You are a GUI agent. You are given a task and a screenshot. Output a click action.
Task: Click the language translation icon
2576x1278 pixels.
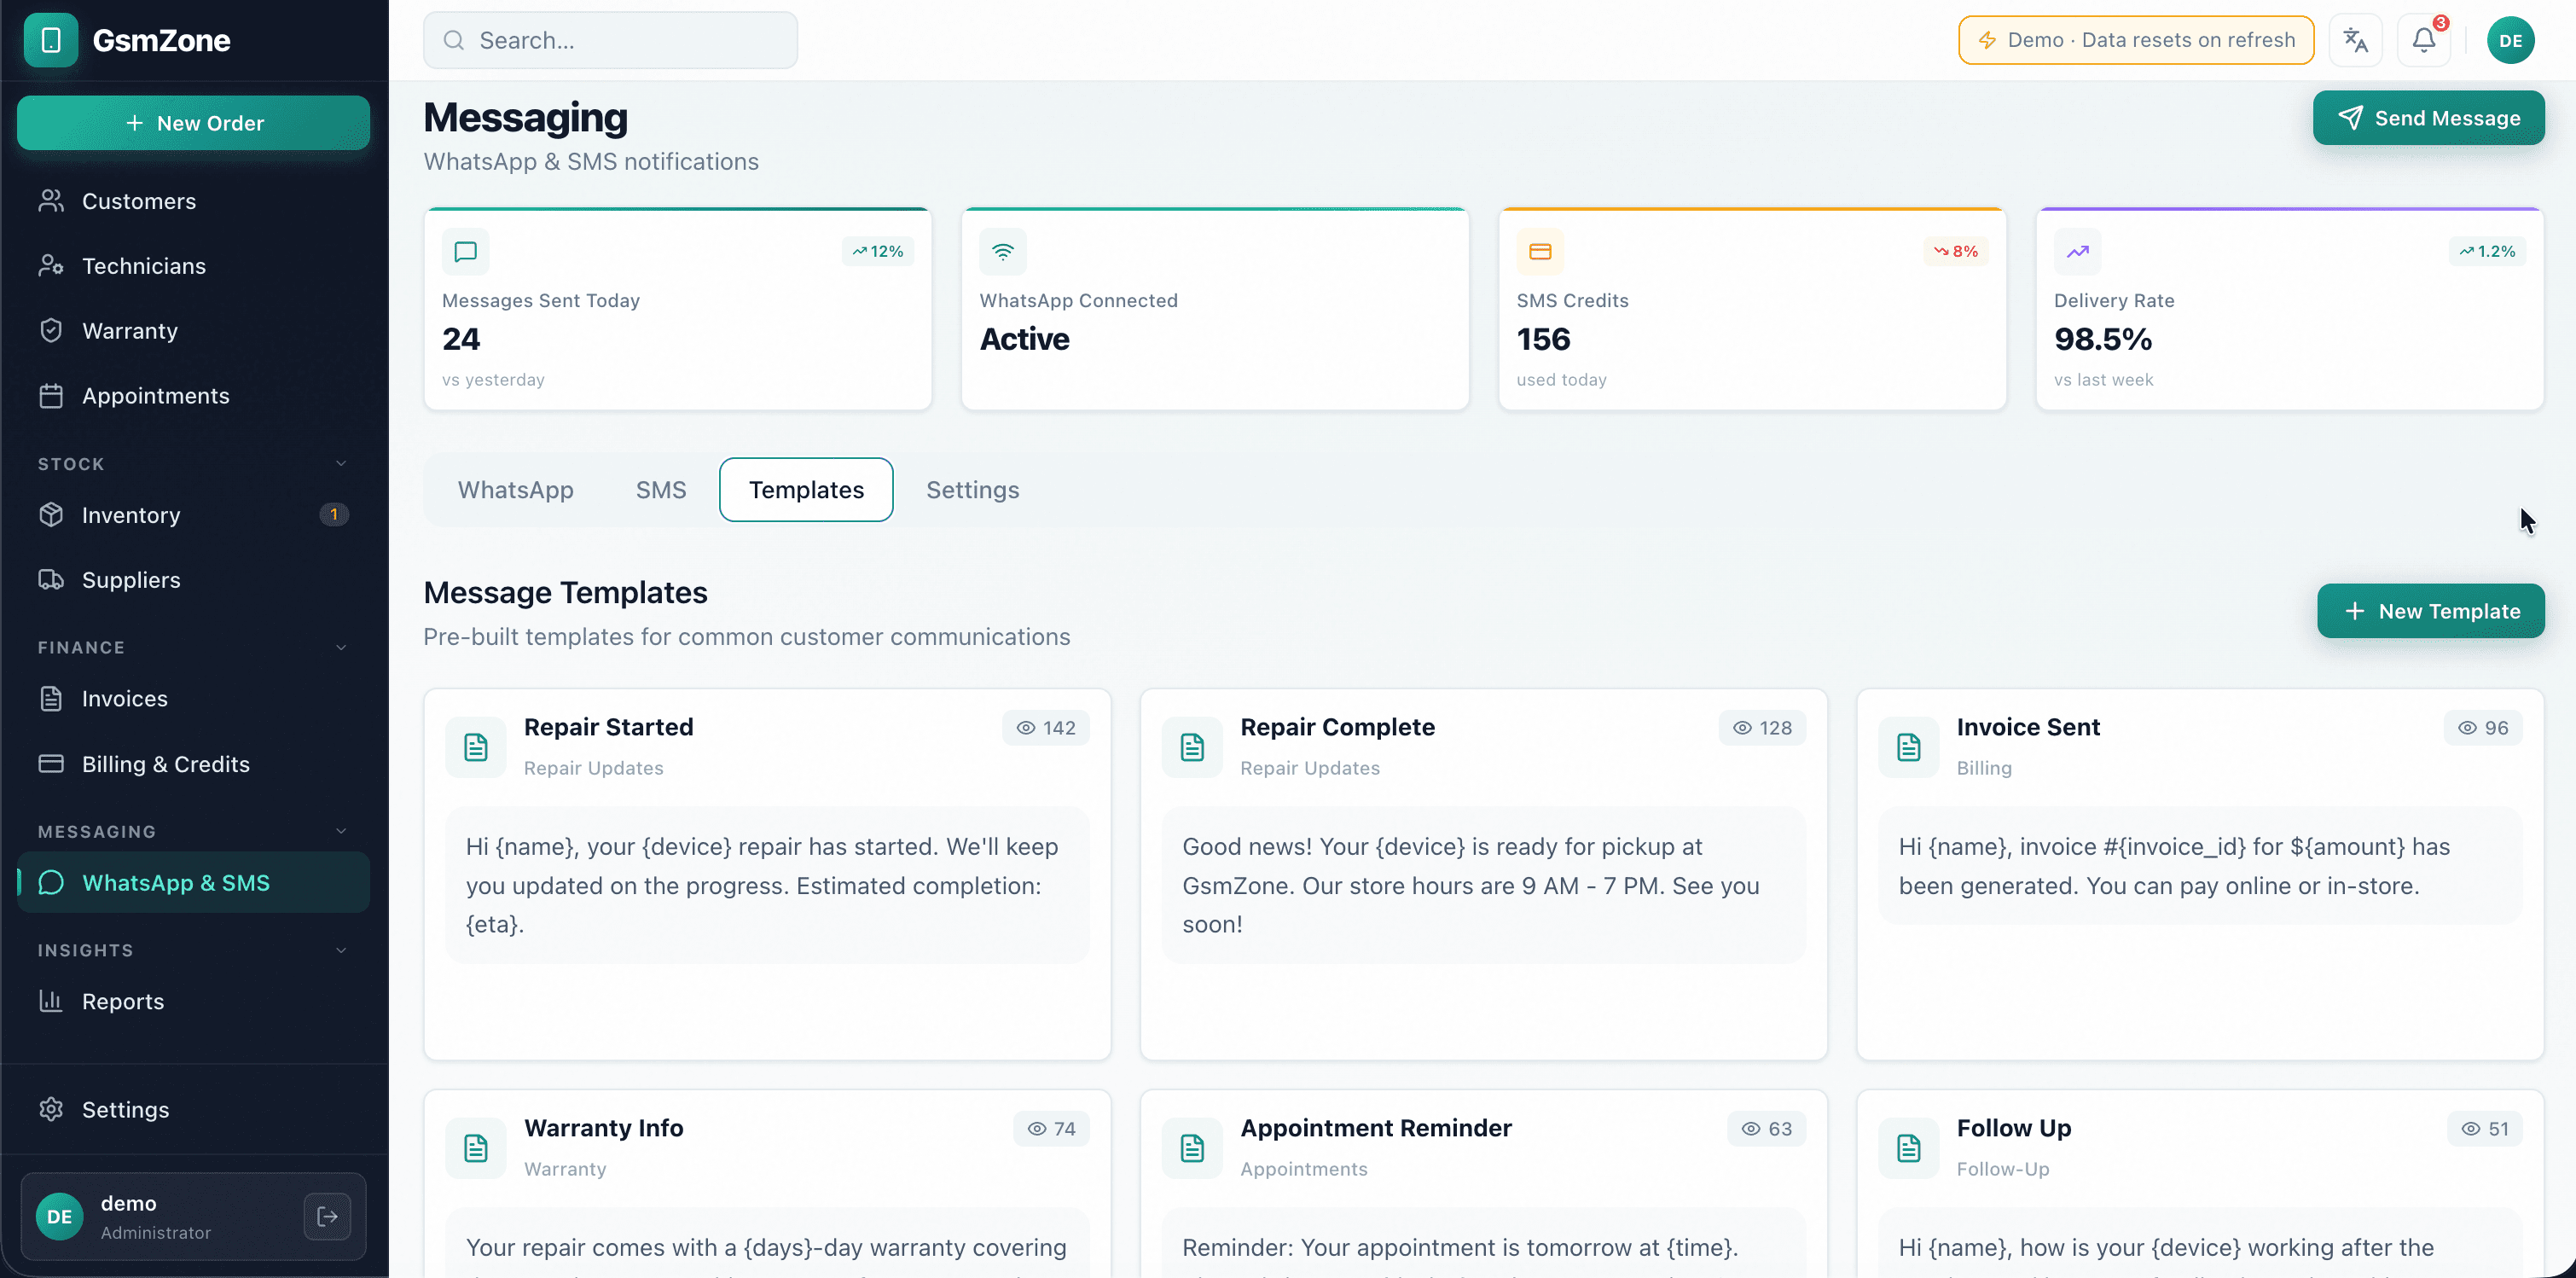[2356, 40]
